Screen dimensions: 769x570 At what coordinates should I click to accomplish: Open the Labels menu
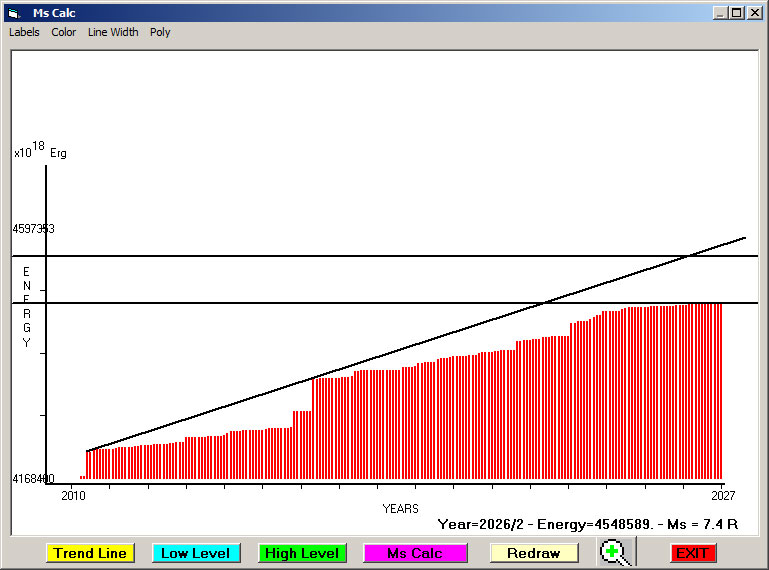24,32
